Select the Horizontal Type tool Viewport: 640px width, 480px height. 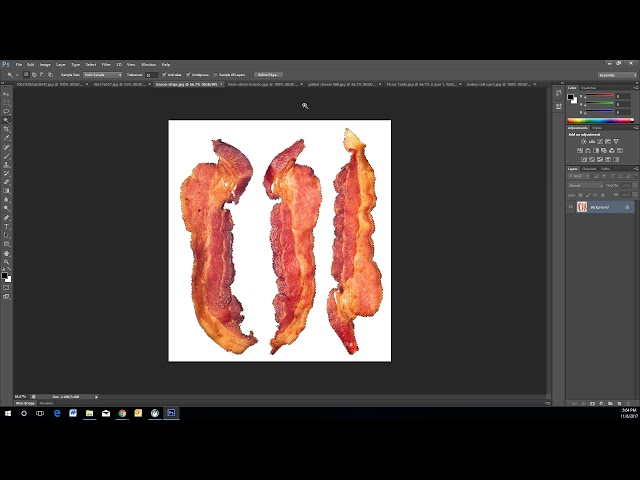pos(6,227)
